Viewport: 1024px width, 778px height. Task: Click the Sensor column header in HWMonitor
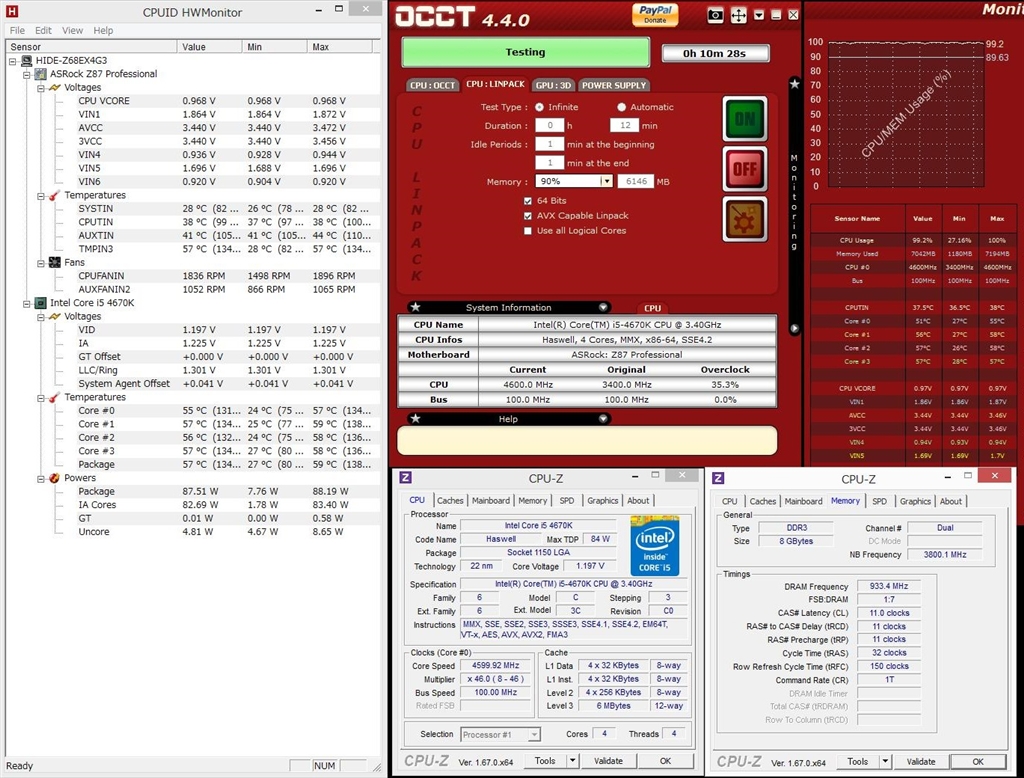[91, 47]
